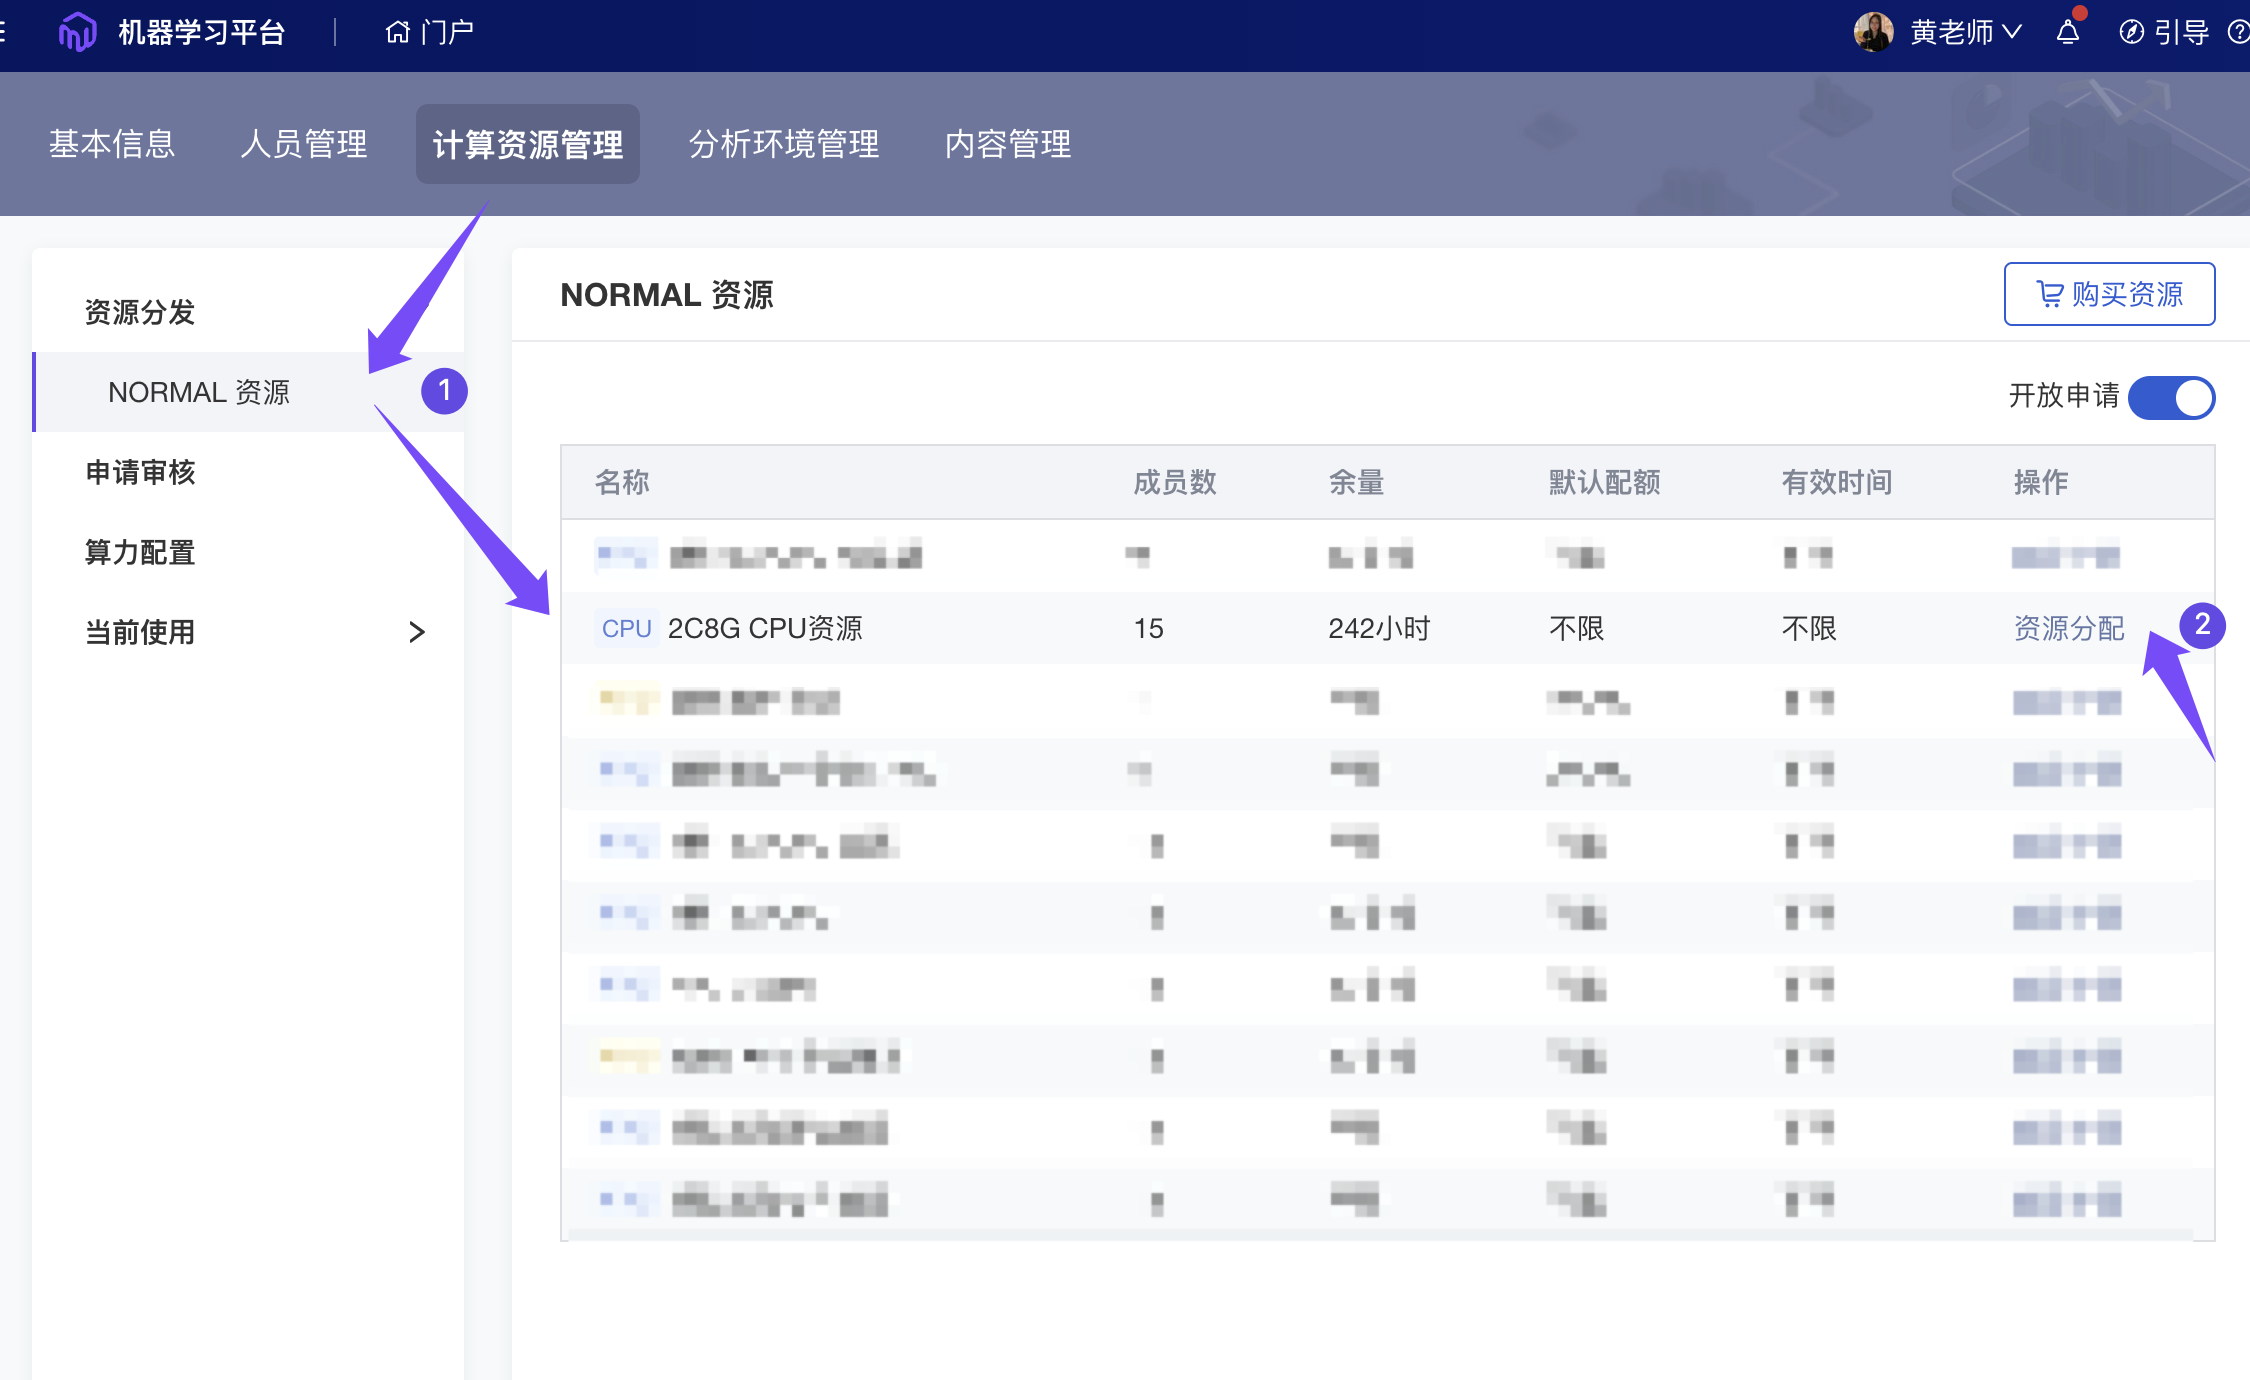Select NORMAL 资源 in the sidebar

click(x=199, y=392)
